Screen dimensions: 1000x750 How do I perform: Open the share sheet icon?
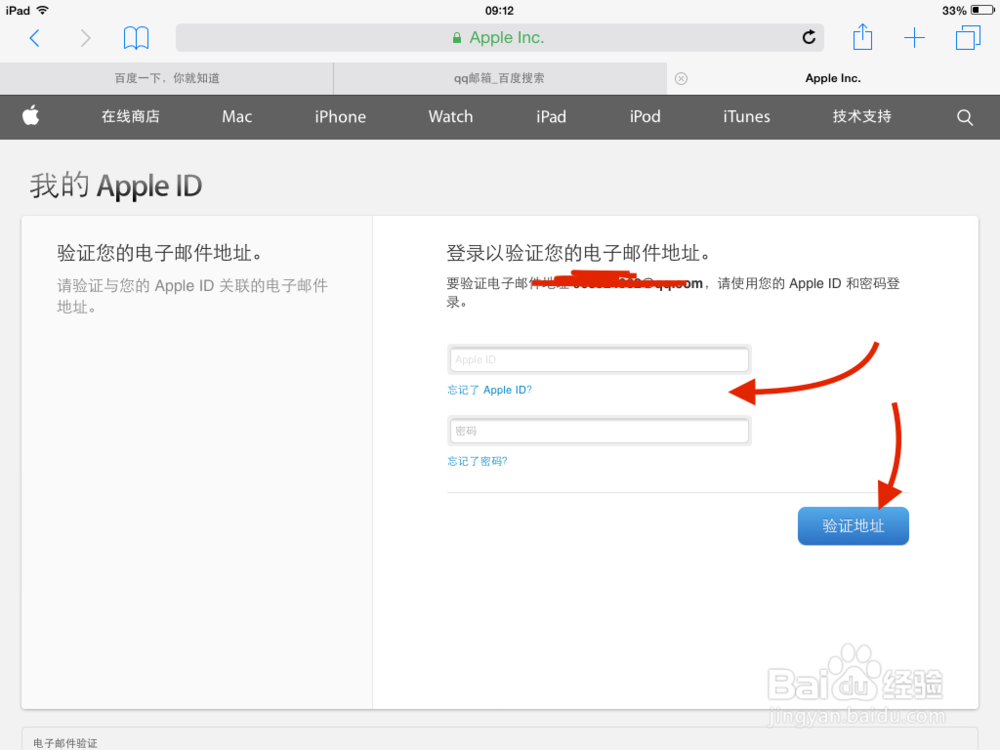(x=862, y=37)
